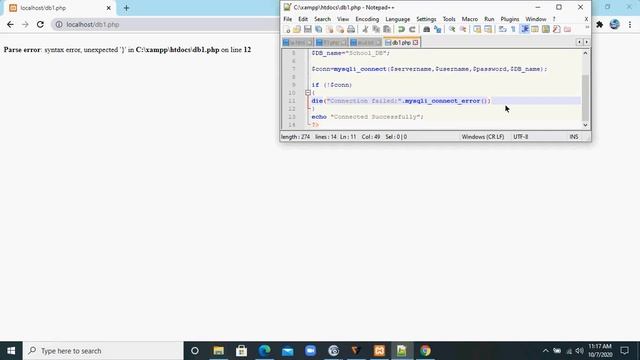Click the Print toolbar icon
640x360 pixels.
click(x=351, y=29)
